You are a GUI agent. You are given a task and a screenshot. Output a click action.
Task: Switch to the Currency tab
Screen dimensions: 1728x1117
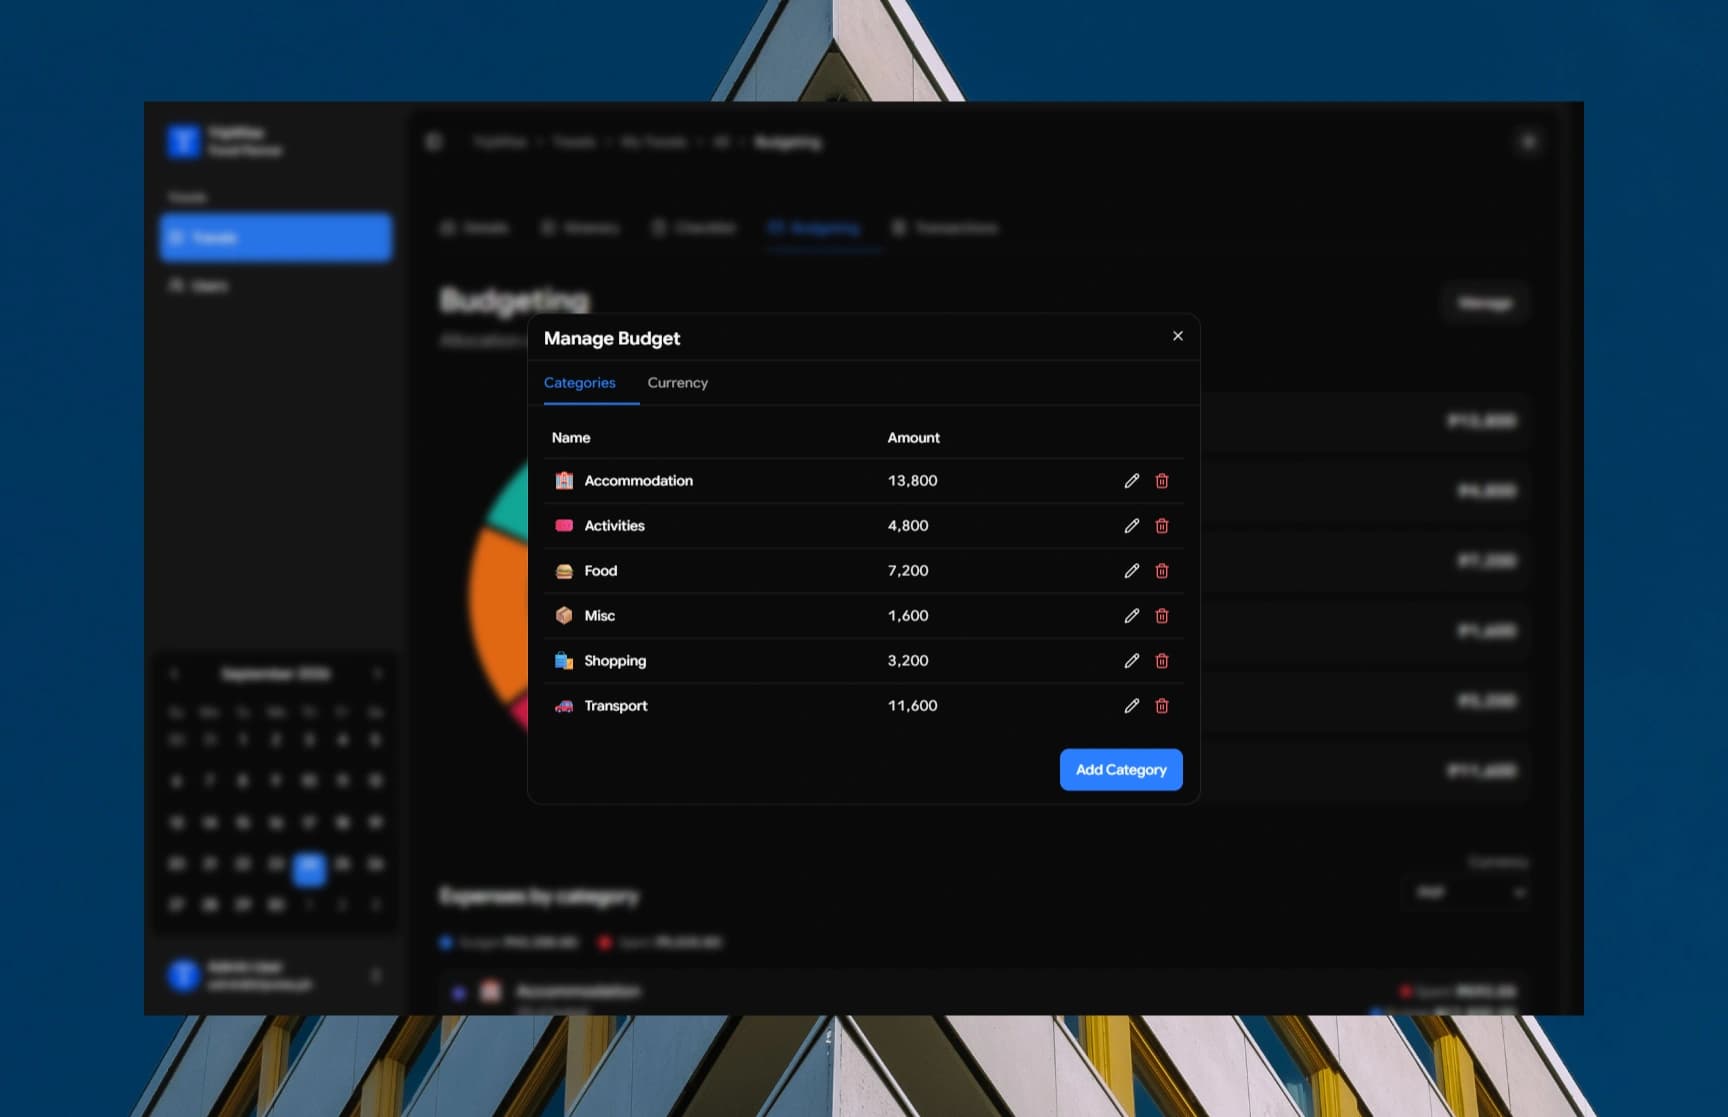click(677, 383)
